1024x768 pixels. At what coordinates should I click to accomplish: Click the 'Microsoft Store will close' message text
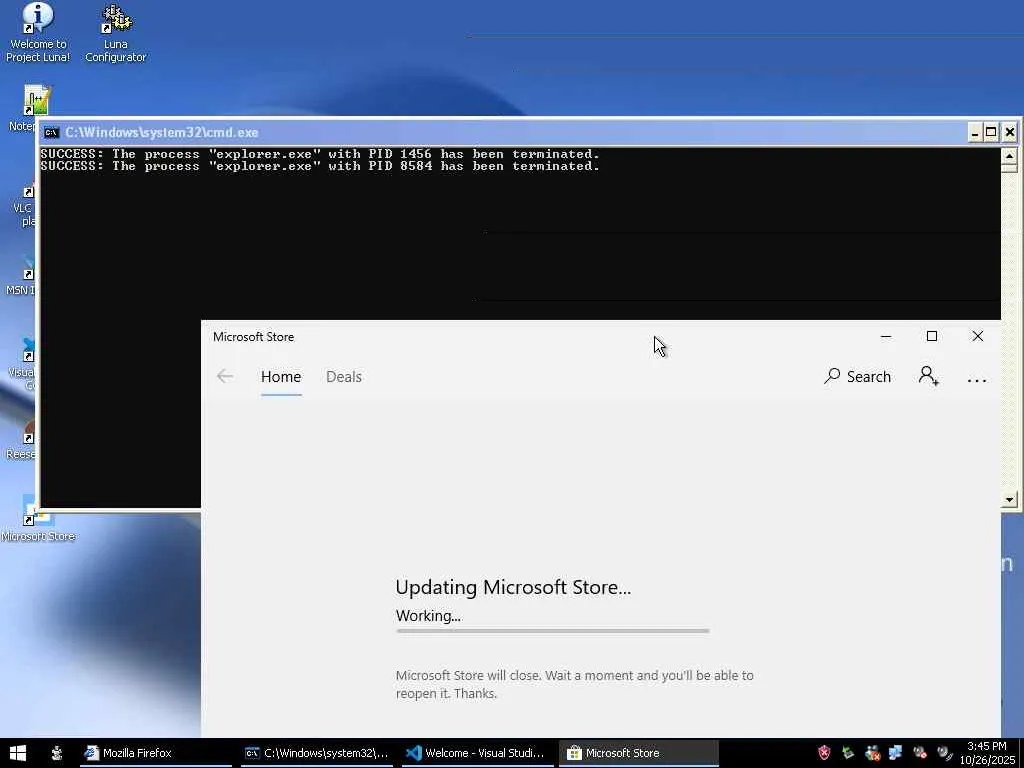pyautogui.click(x=575, y=684)
